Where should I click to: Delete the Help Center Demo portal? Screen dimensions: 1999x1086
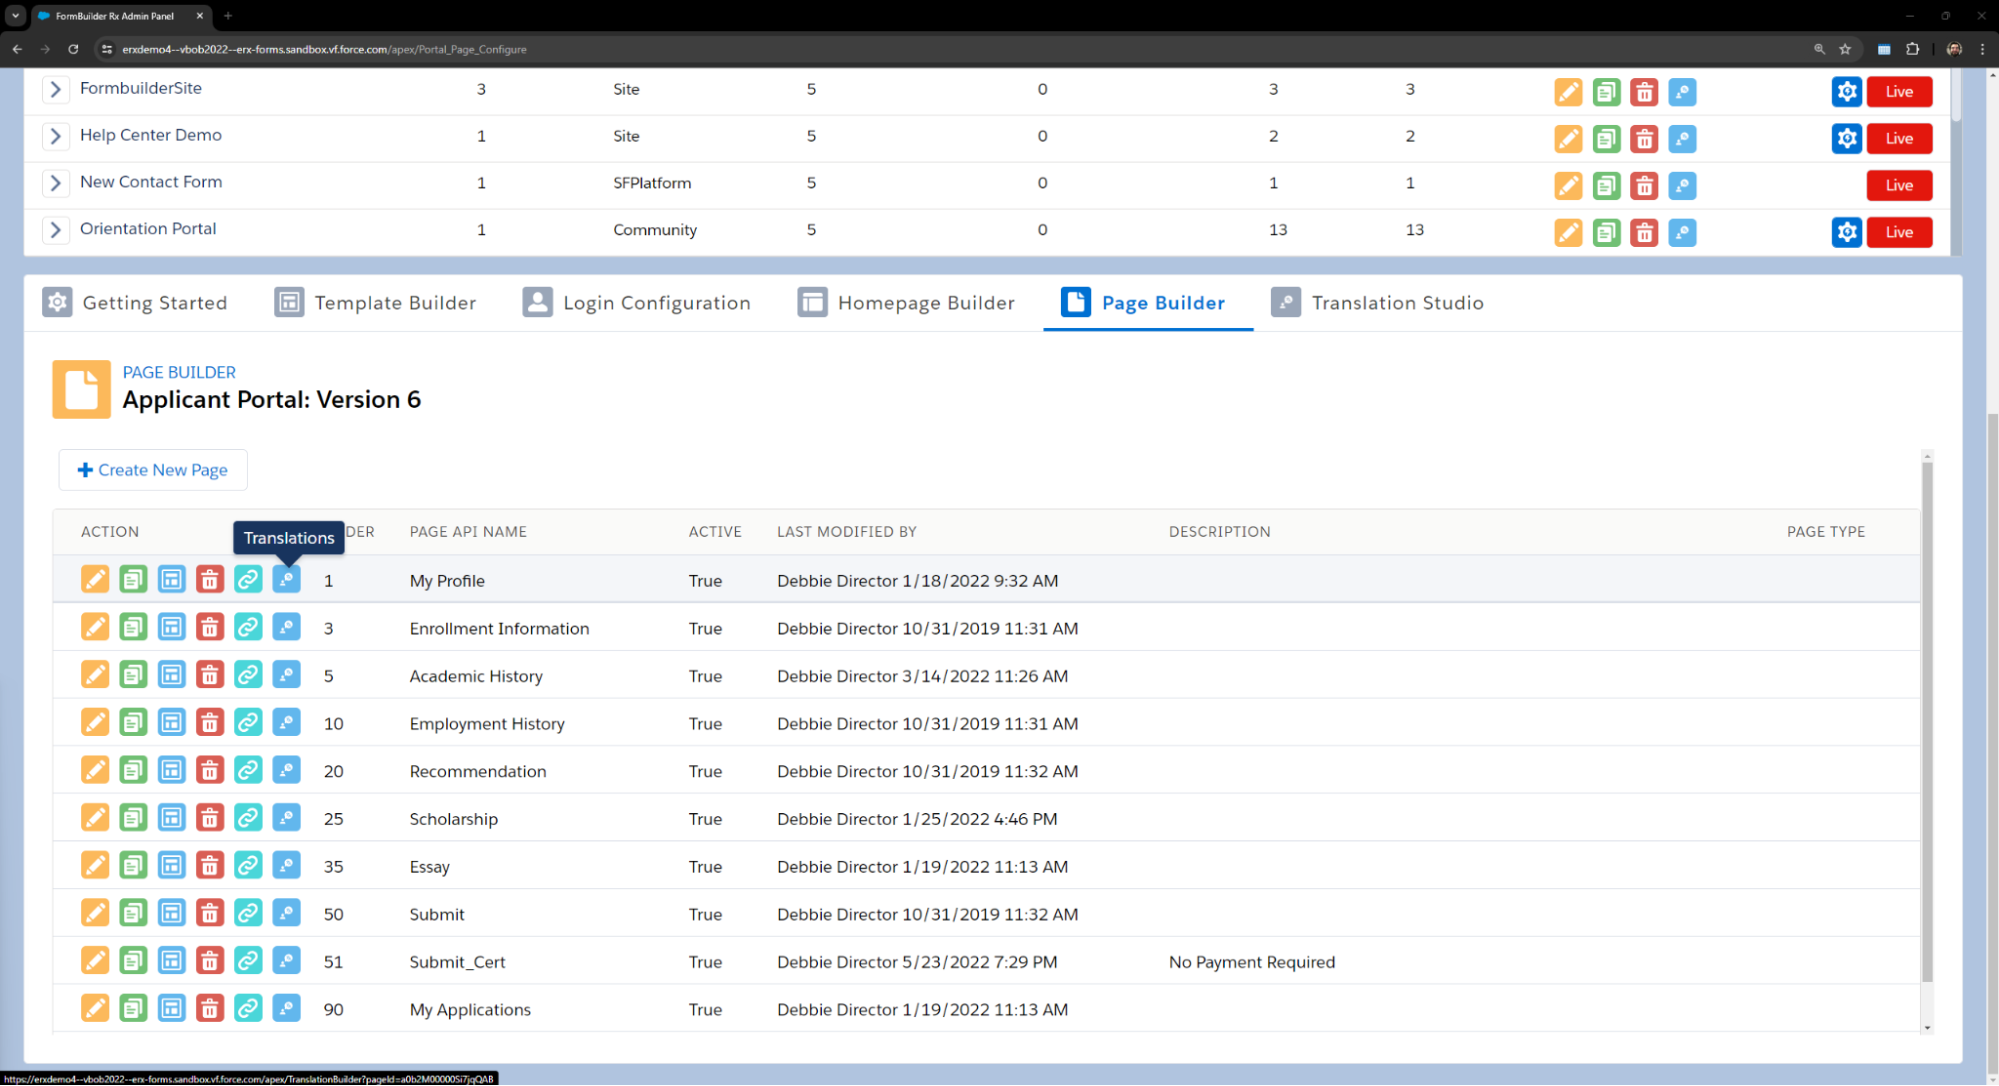1644,139
